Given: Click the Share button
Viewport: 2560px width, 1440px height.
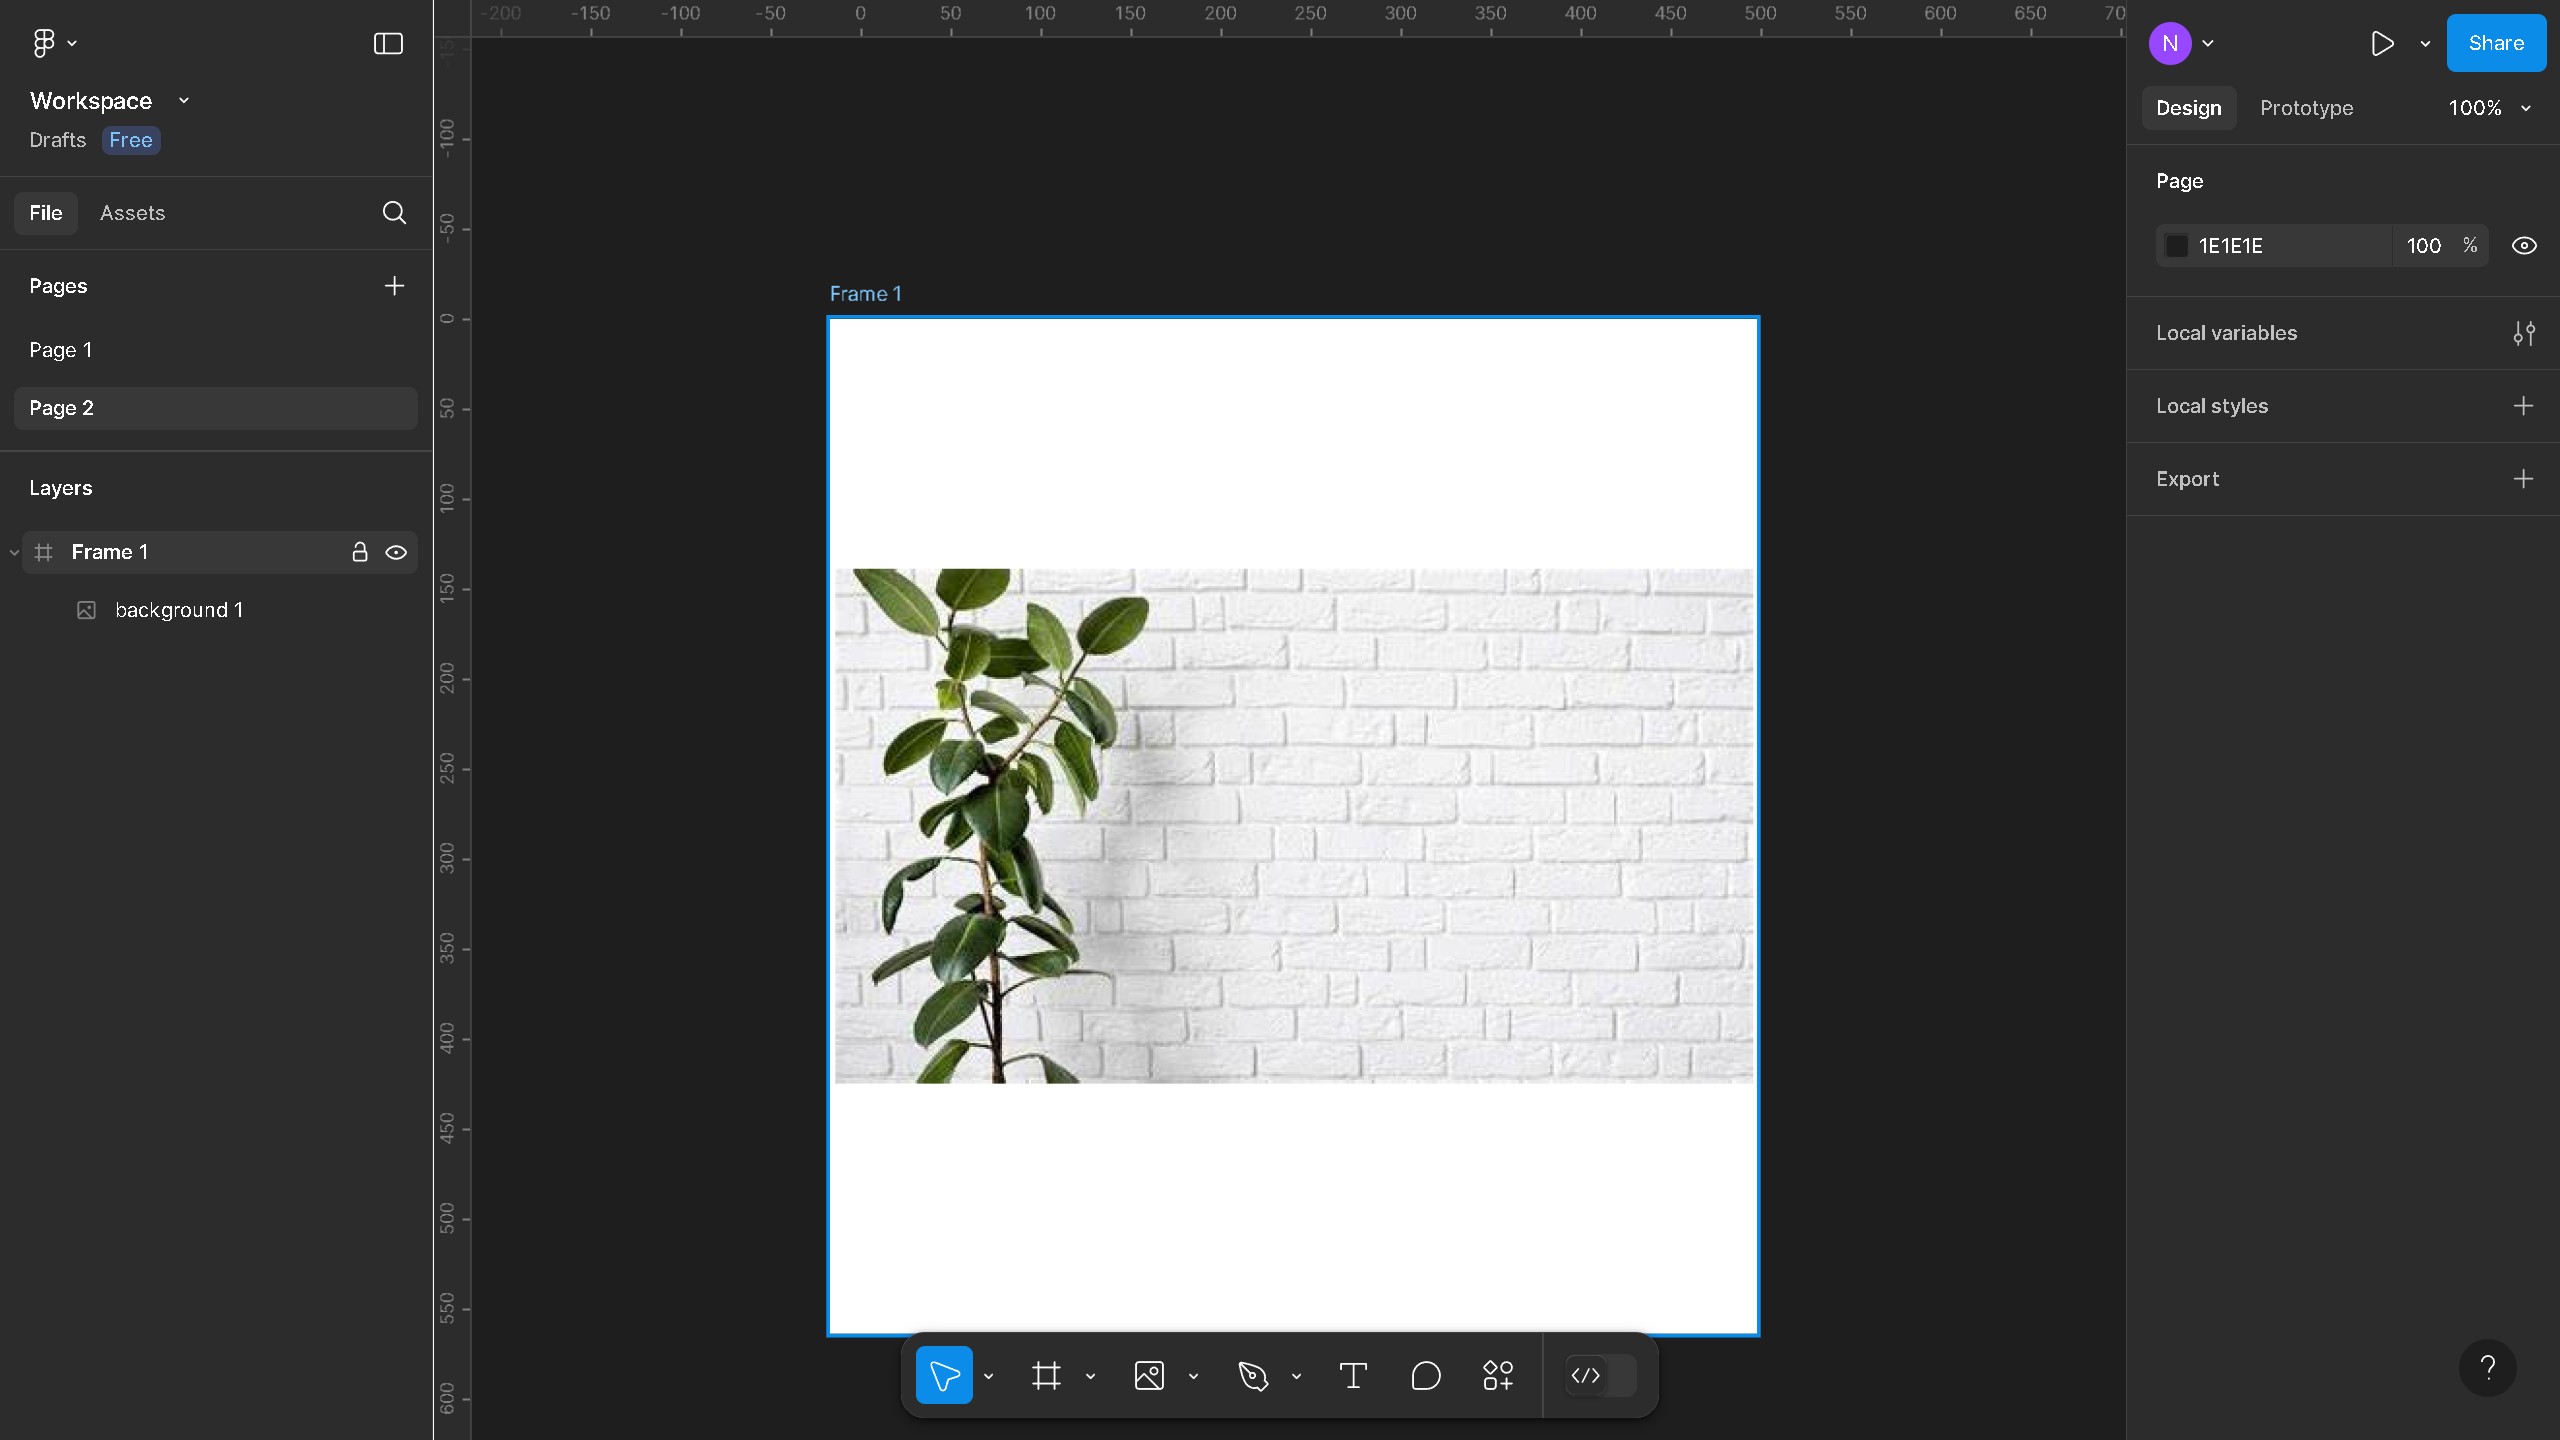Looking at the screenshot, I should (2496, 43).
